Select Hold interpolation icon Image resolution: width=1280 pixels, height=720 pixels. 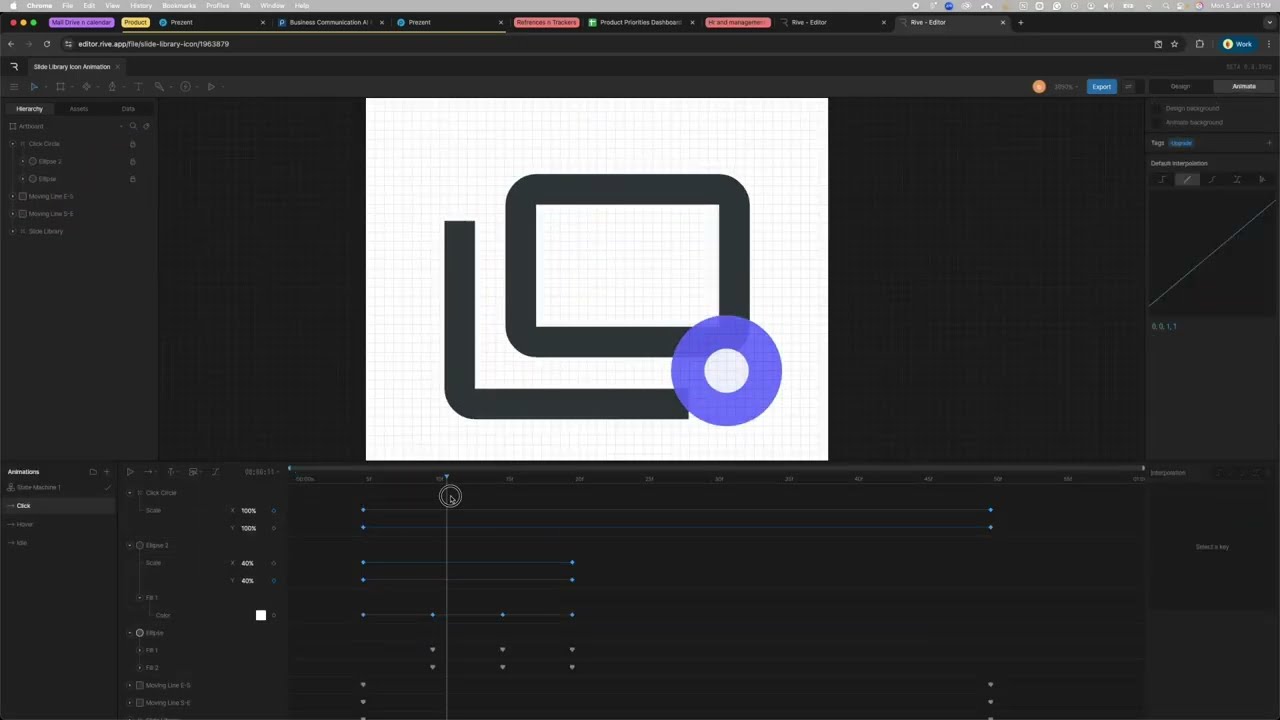(1162, 180)
